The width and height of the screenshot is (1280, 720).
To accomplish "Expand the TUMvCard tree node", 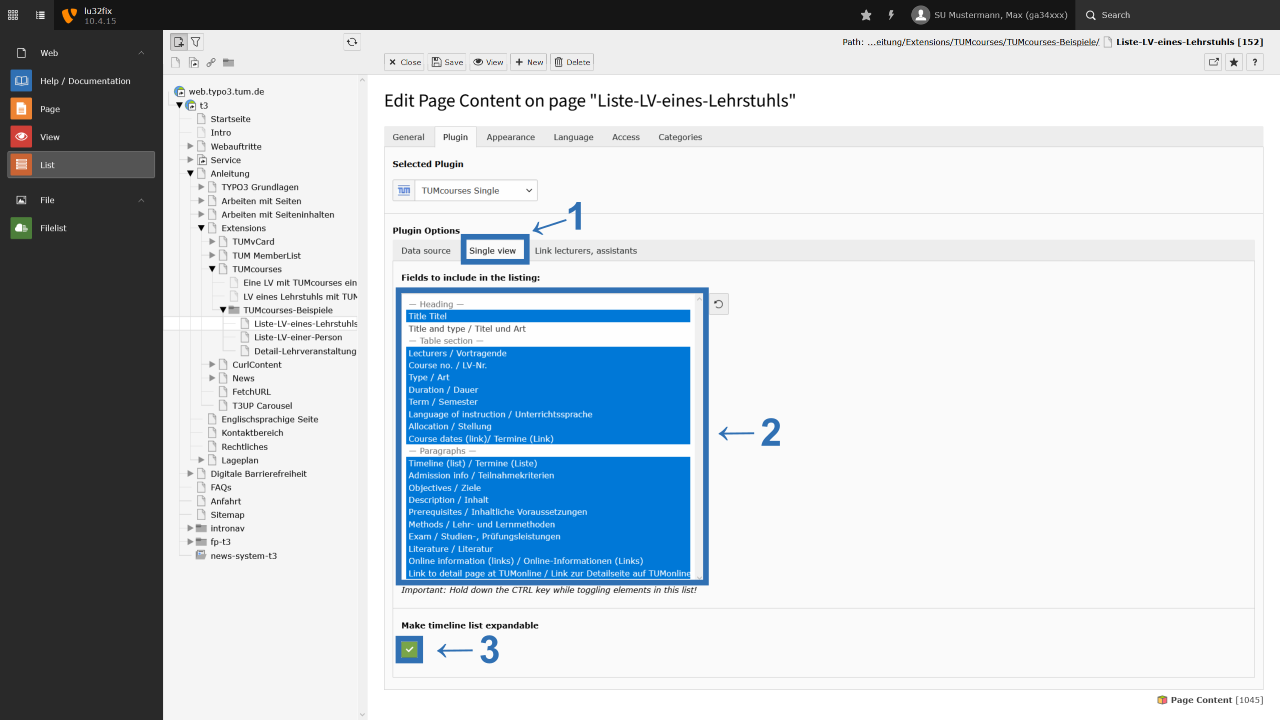I will [x=212, y=242].
